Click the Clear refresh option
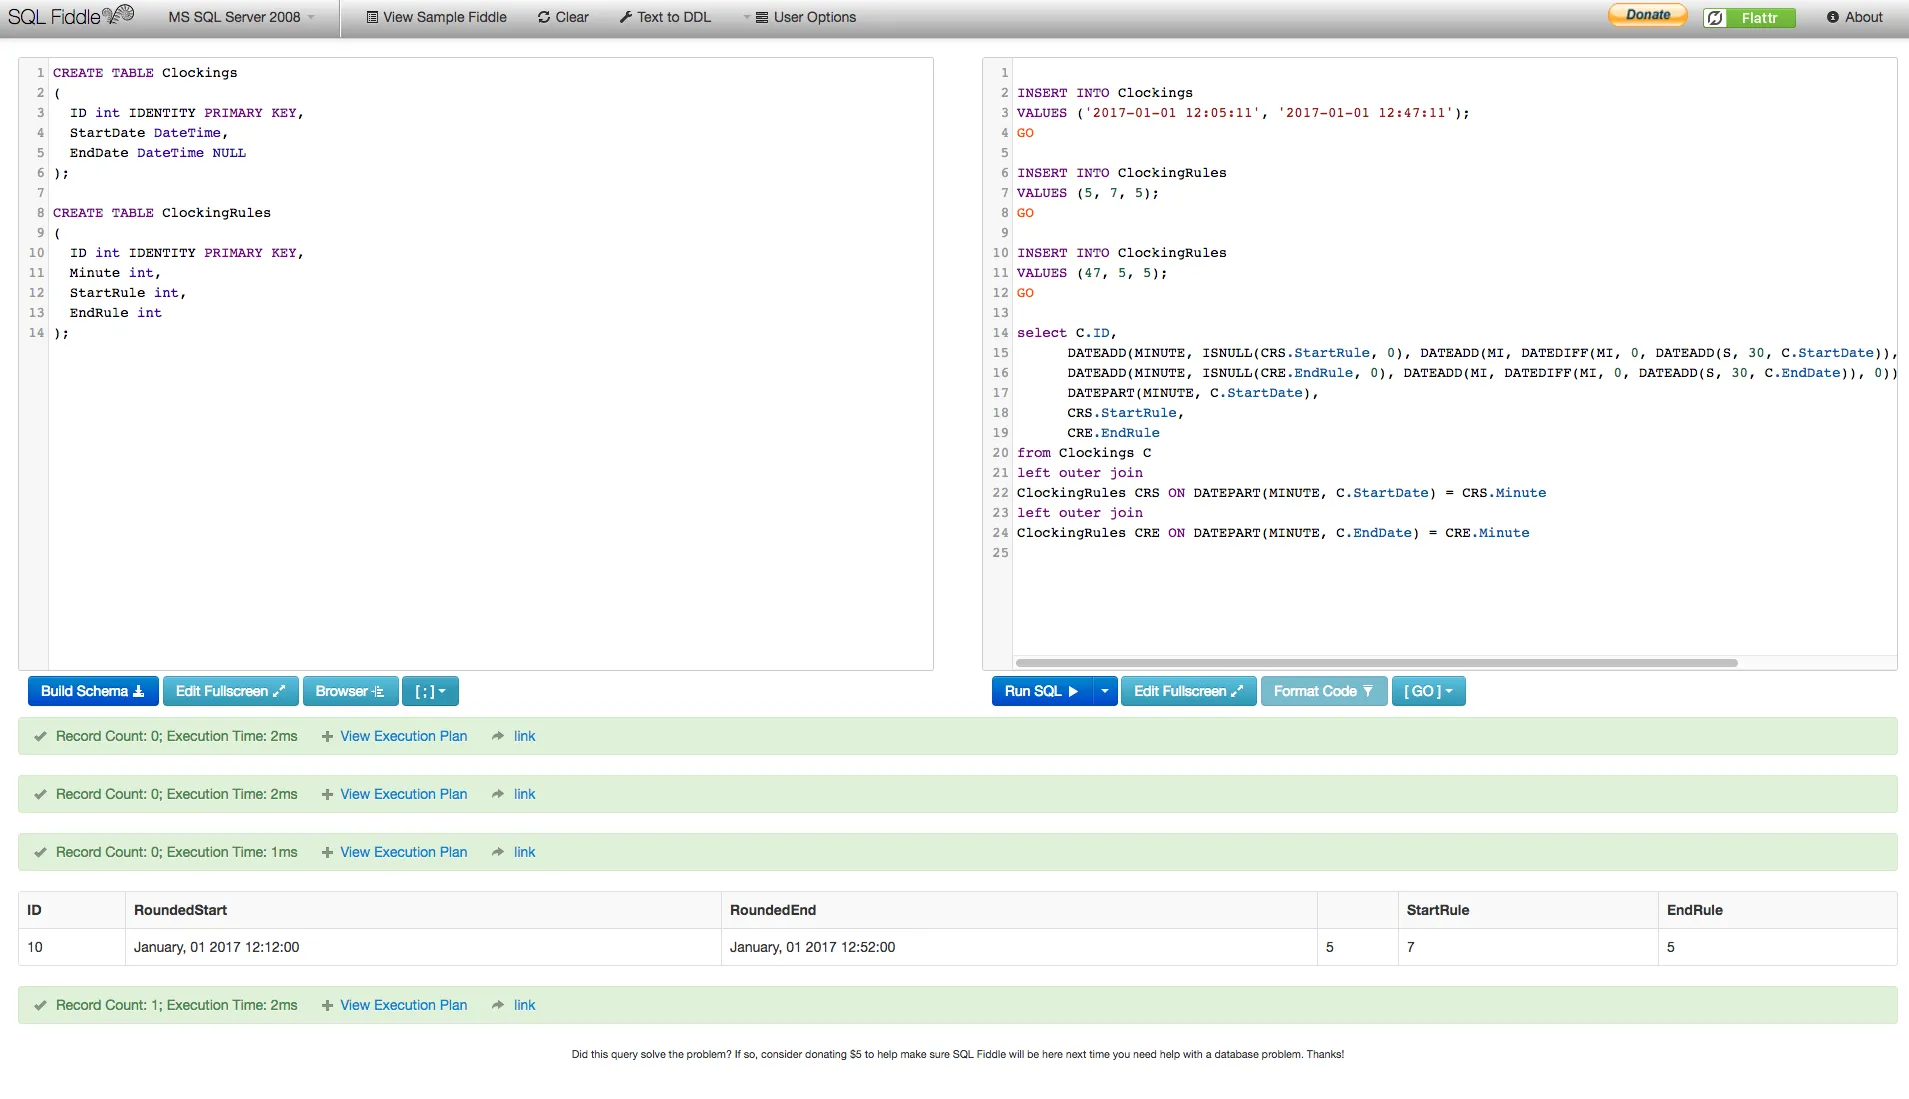1909x1099 pixels. click(563, 17)
